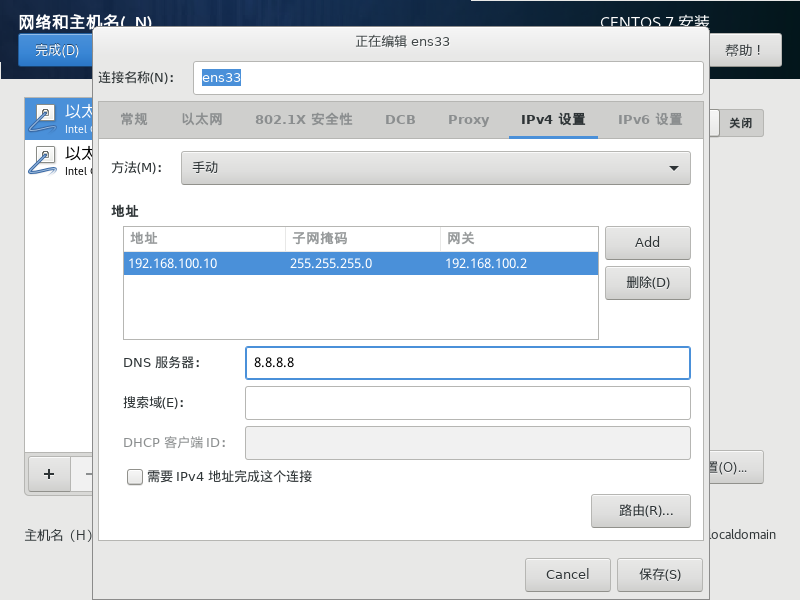Click the 子网掩码 column header
The height and width of the screenshot is (600, 800).
point(363,239)
